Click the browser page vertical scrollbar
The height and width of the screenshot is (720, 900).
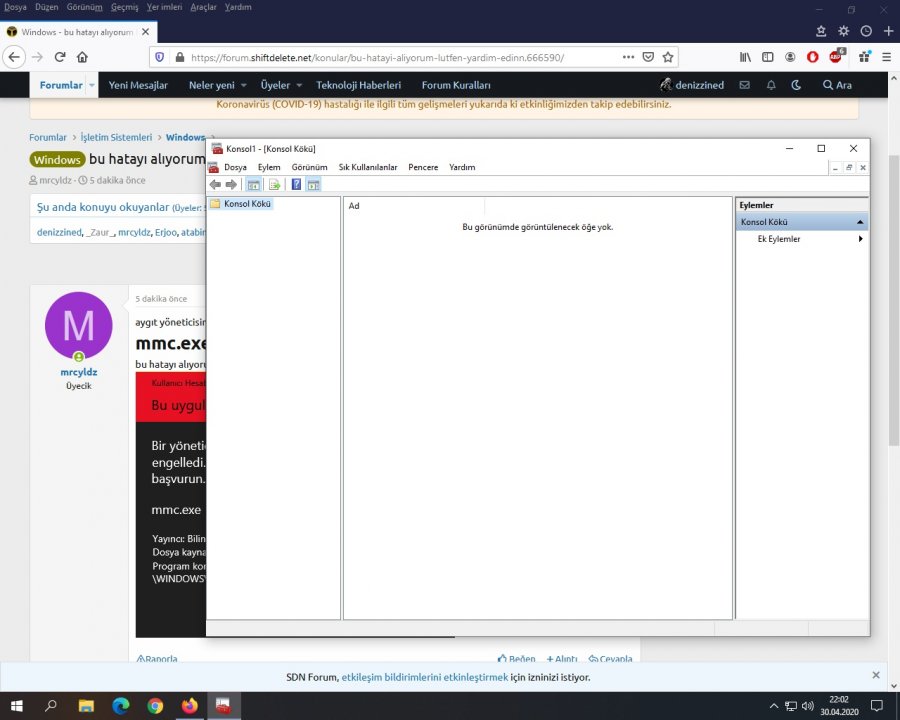(x=893, y=300)
